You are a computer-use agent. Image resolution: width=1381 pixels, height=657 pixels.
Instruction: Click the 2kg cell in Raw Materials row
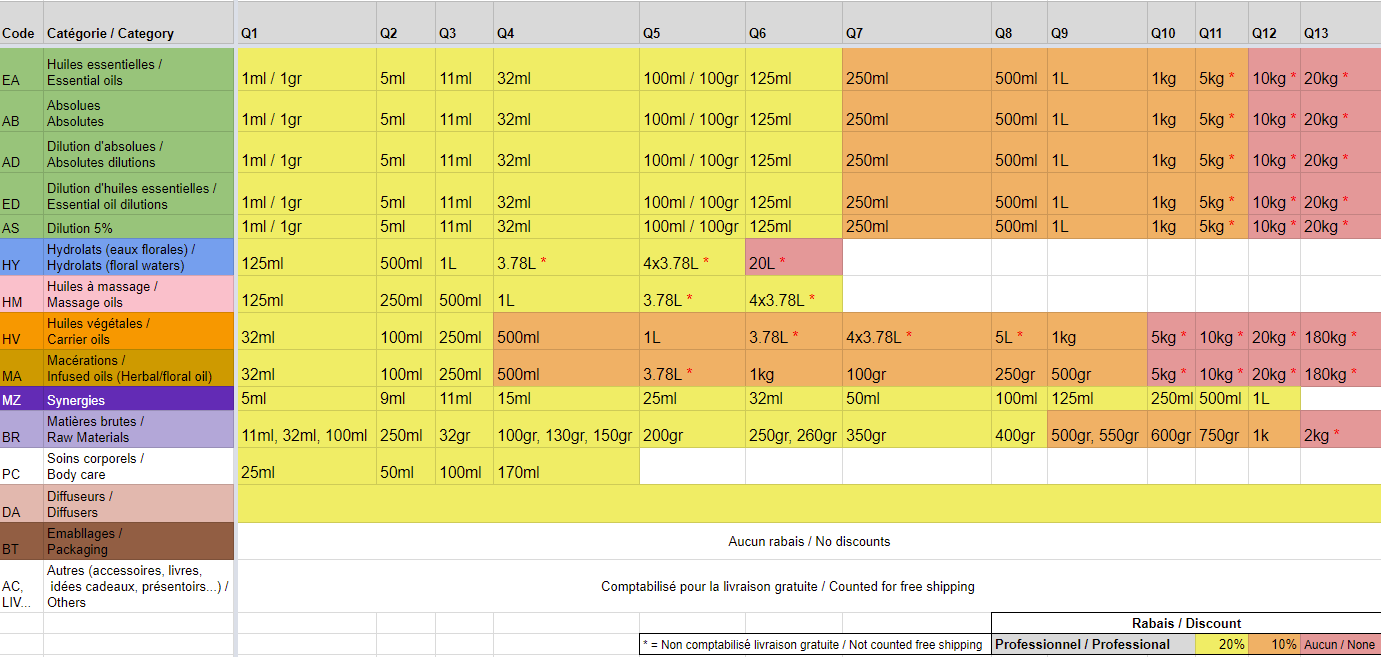pos(1338,435)
